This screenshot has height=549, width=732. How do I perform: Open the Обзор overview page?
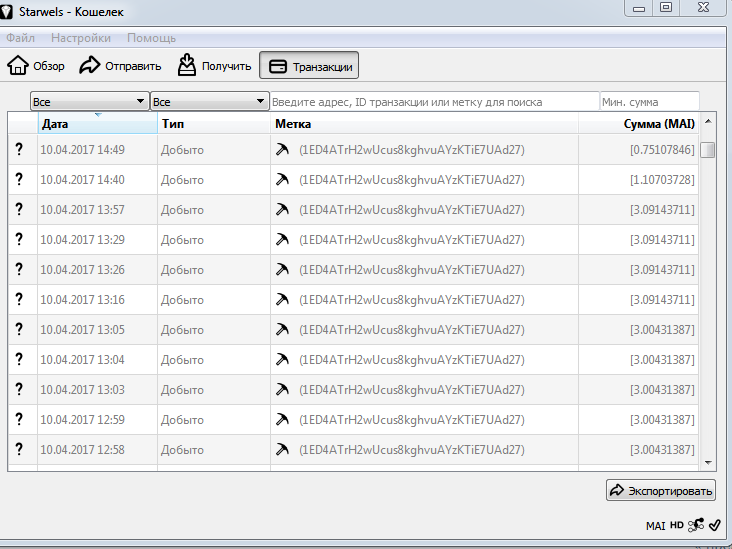coord(36,65)
